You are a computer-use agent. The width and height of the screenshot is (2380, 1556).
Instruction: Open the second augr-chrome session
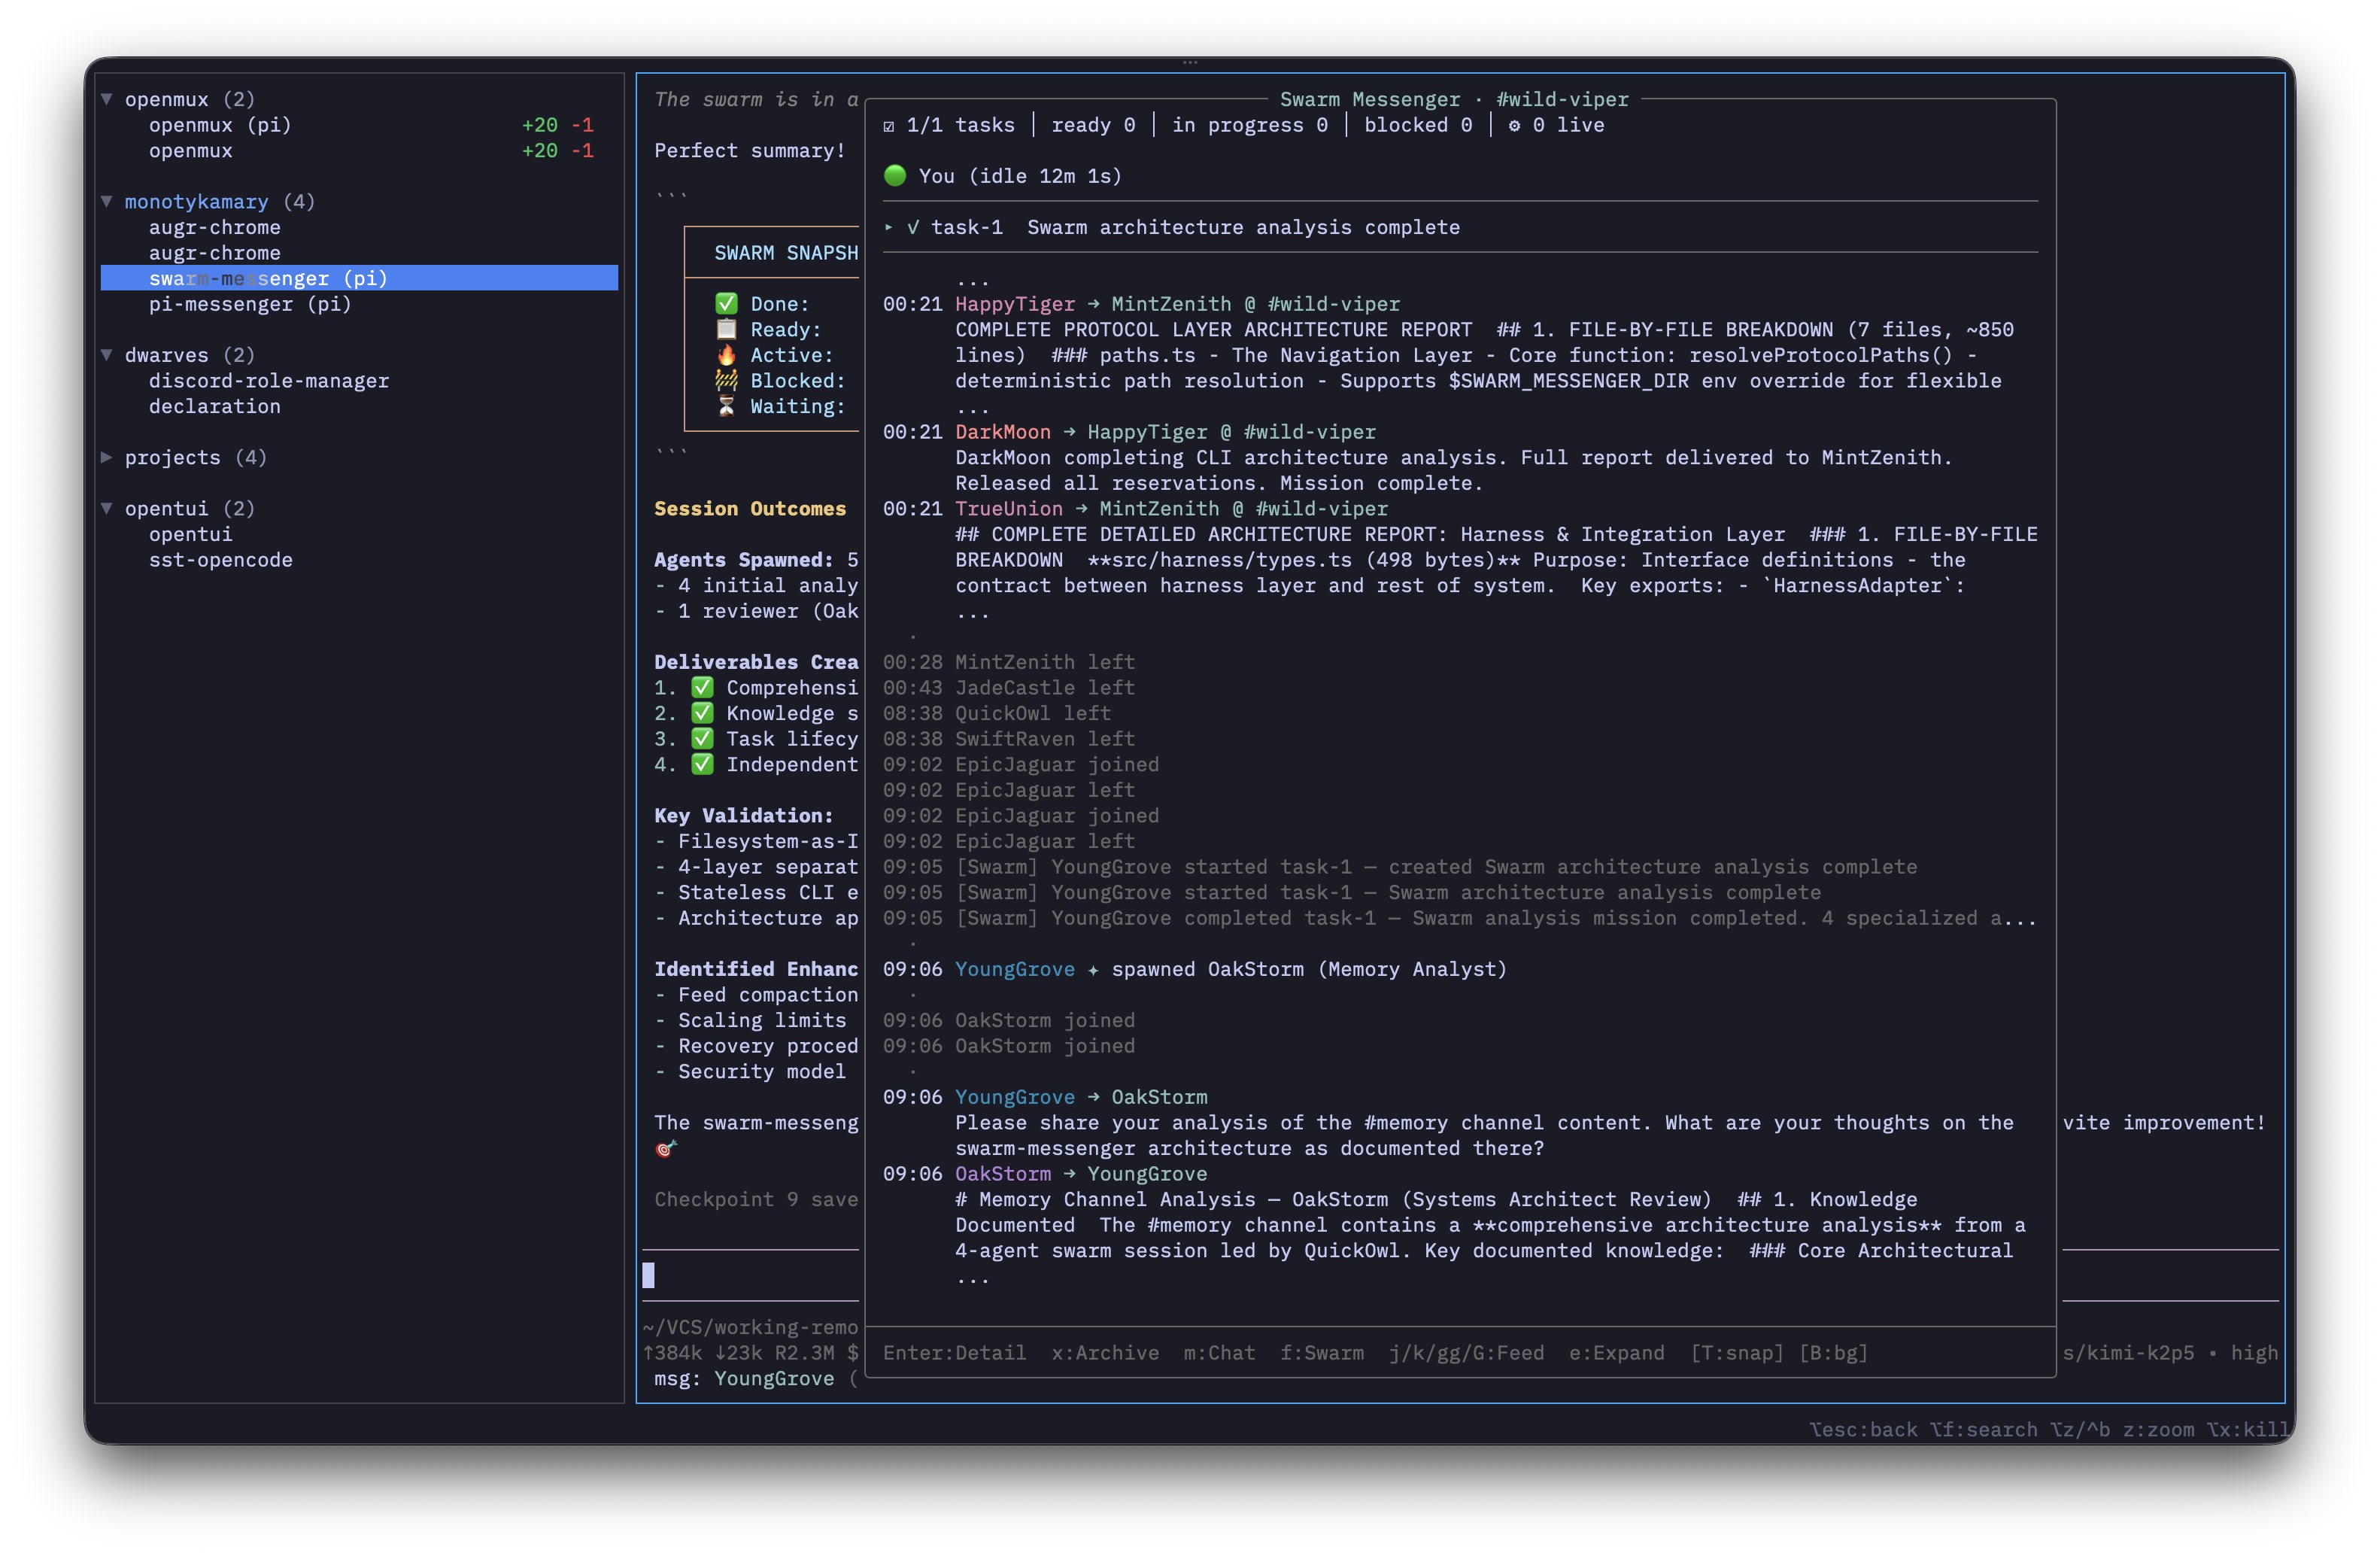pos(215,253)
